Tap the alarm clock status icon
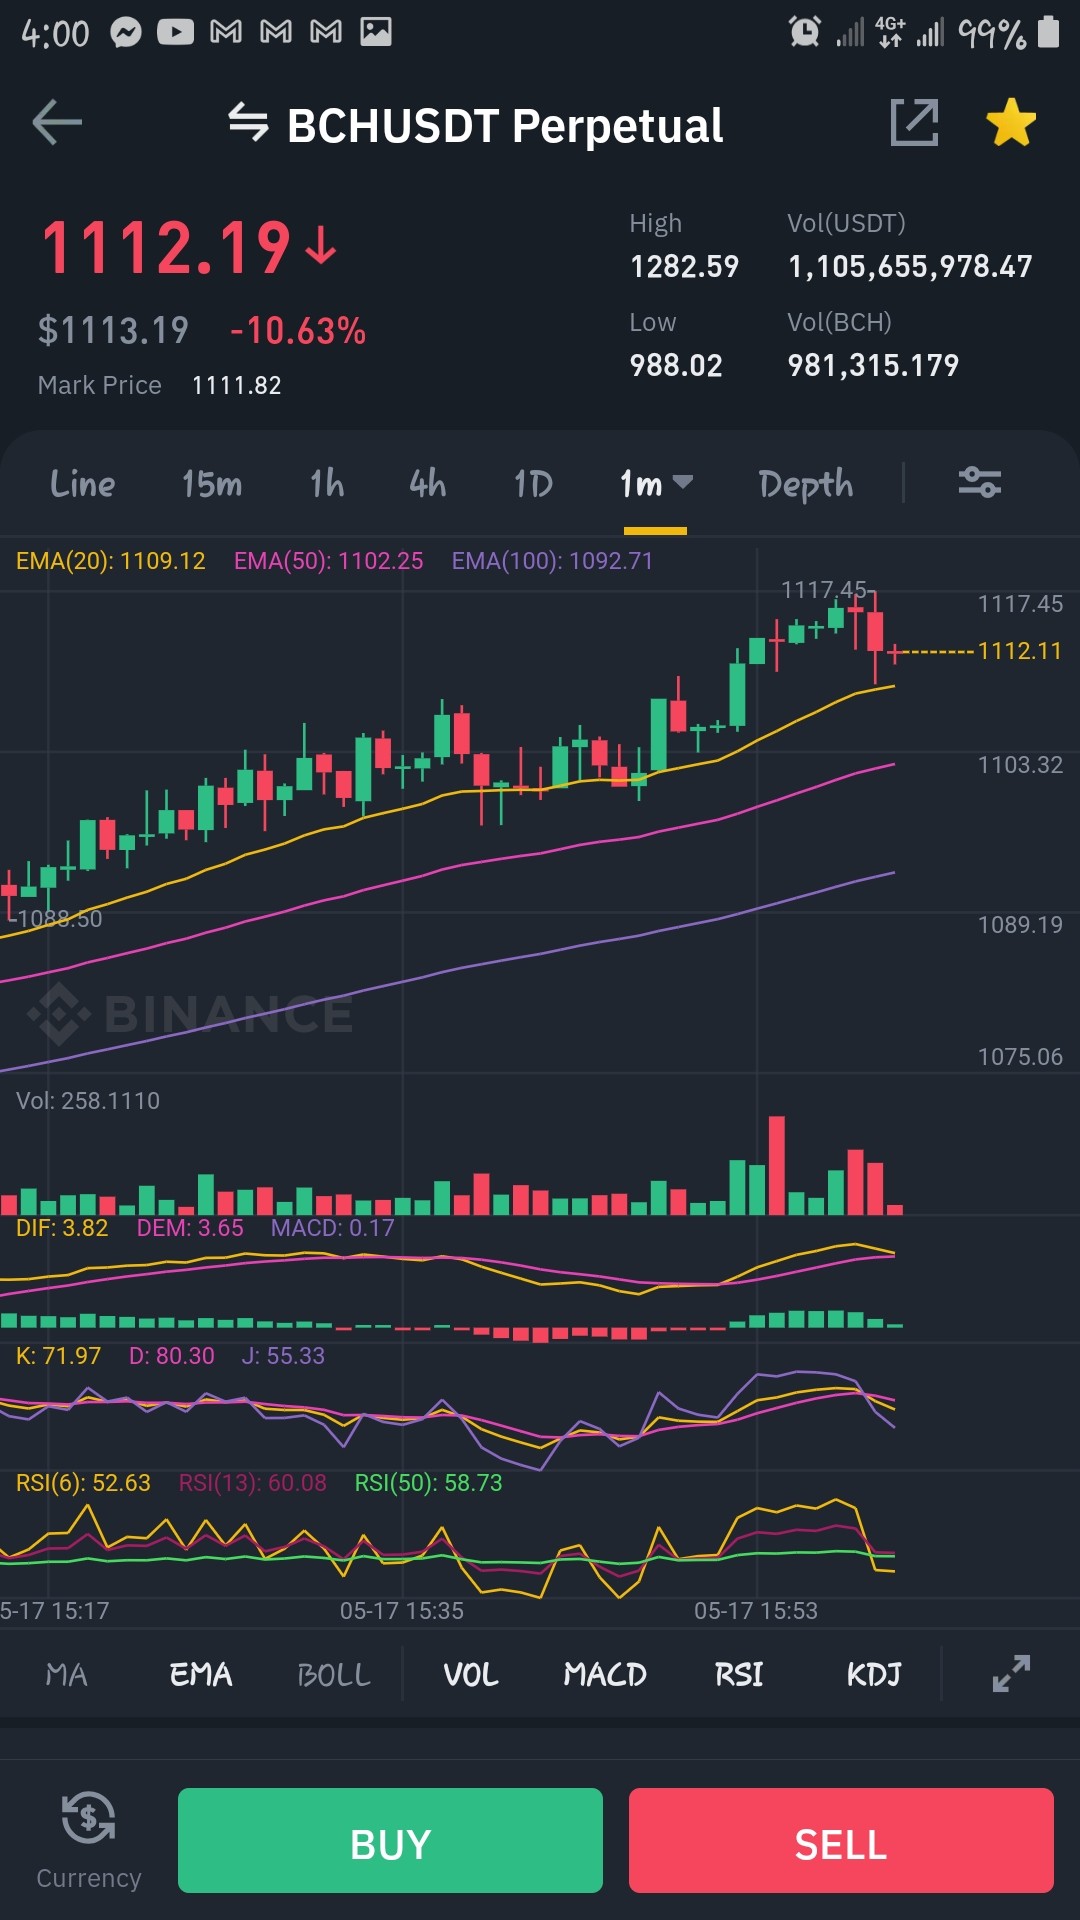Viewport: 1080px width, 1920px height. click(805, 32)
